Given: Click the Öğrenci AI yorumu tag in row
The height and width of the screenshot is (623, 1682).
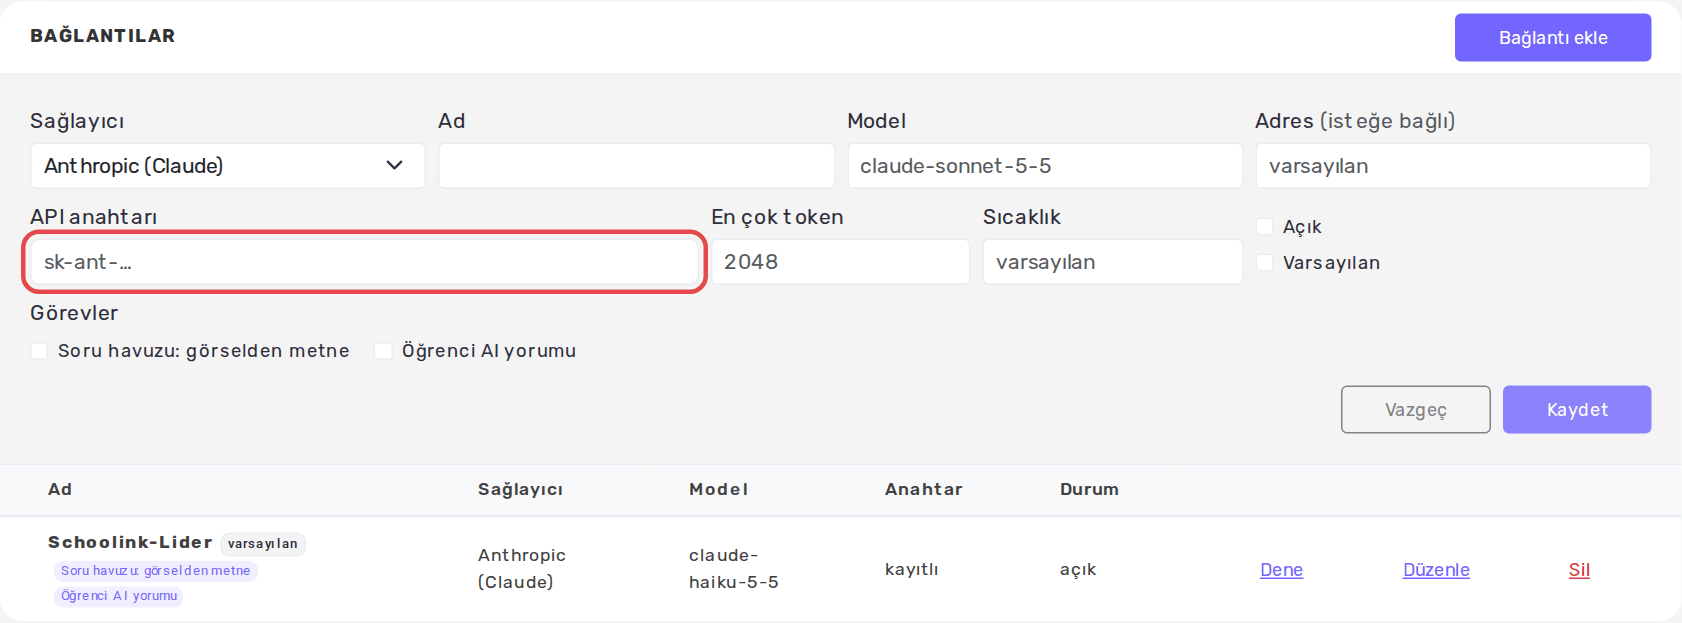Looking at the screenshot, I should pos(119,596).
